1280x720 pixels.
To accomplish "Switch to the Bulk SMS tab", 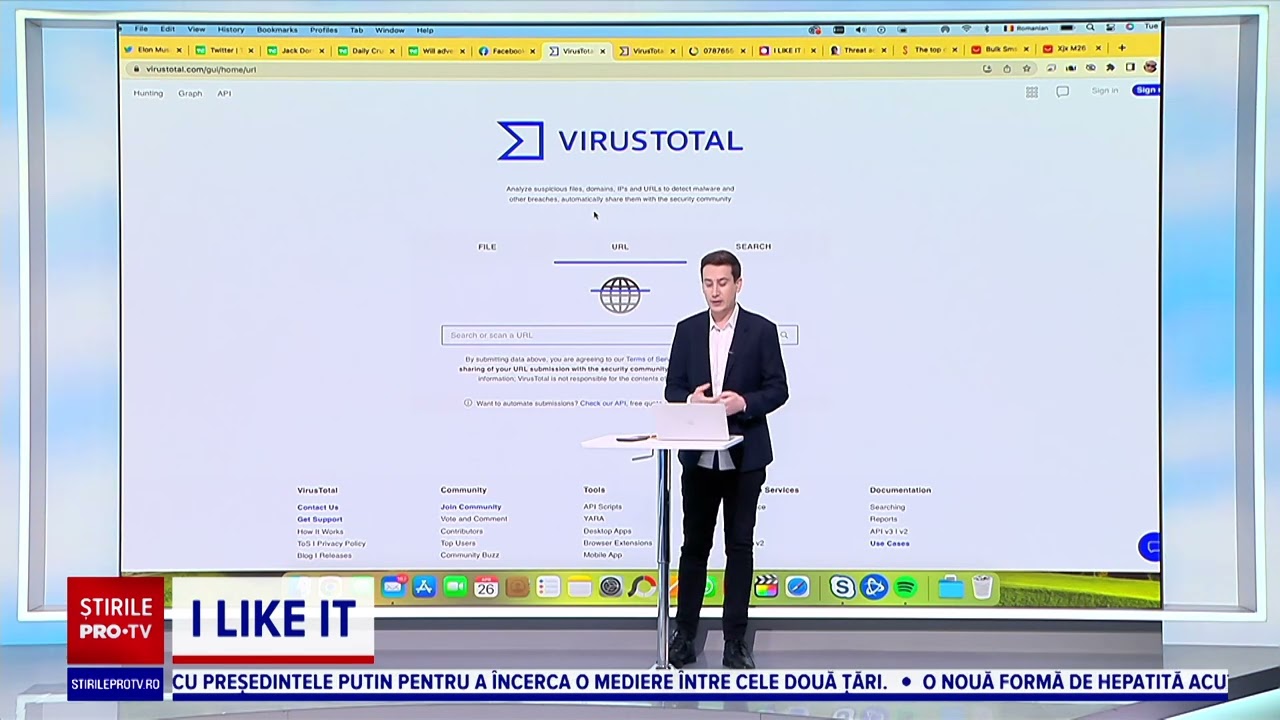I will [1001, 49].
